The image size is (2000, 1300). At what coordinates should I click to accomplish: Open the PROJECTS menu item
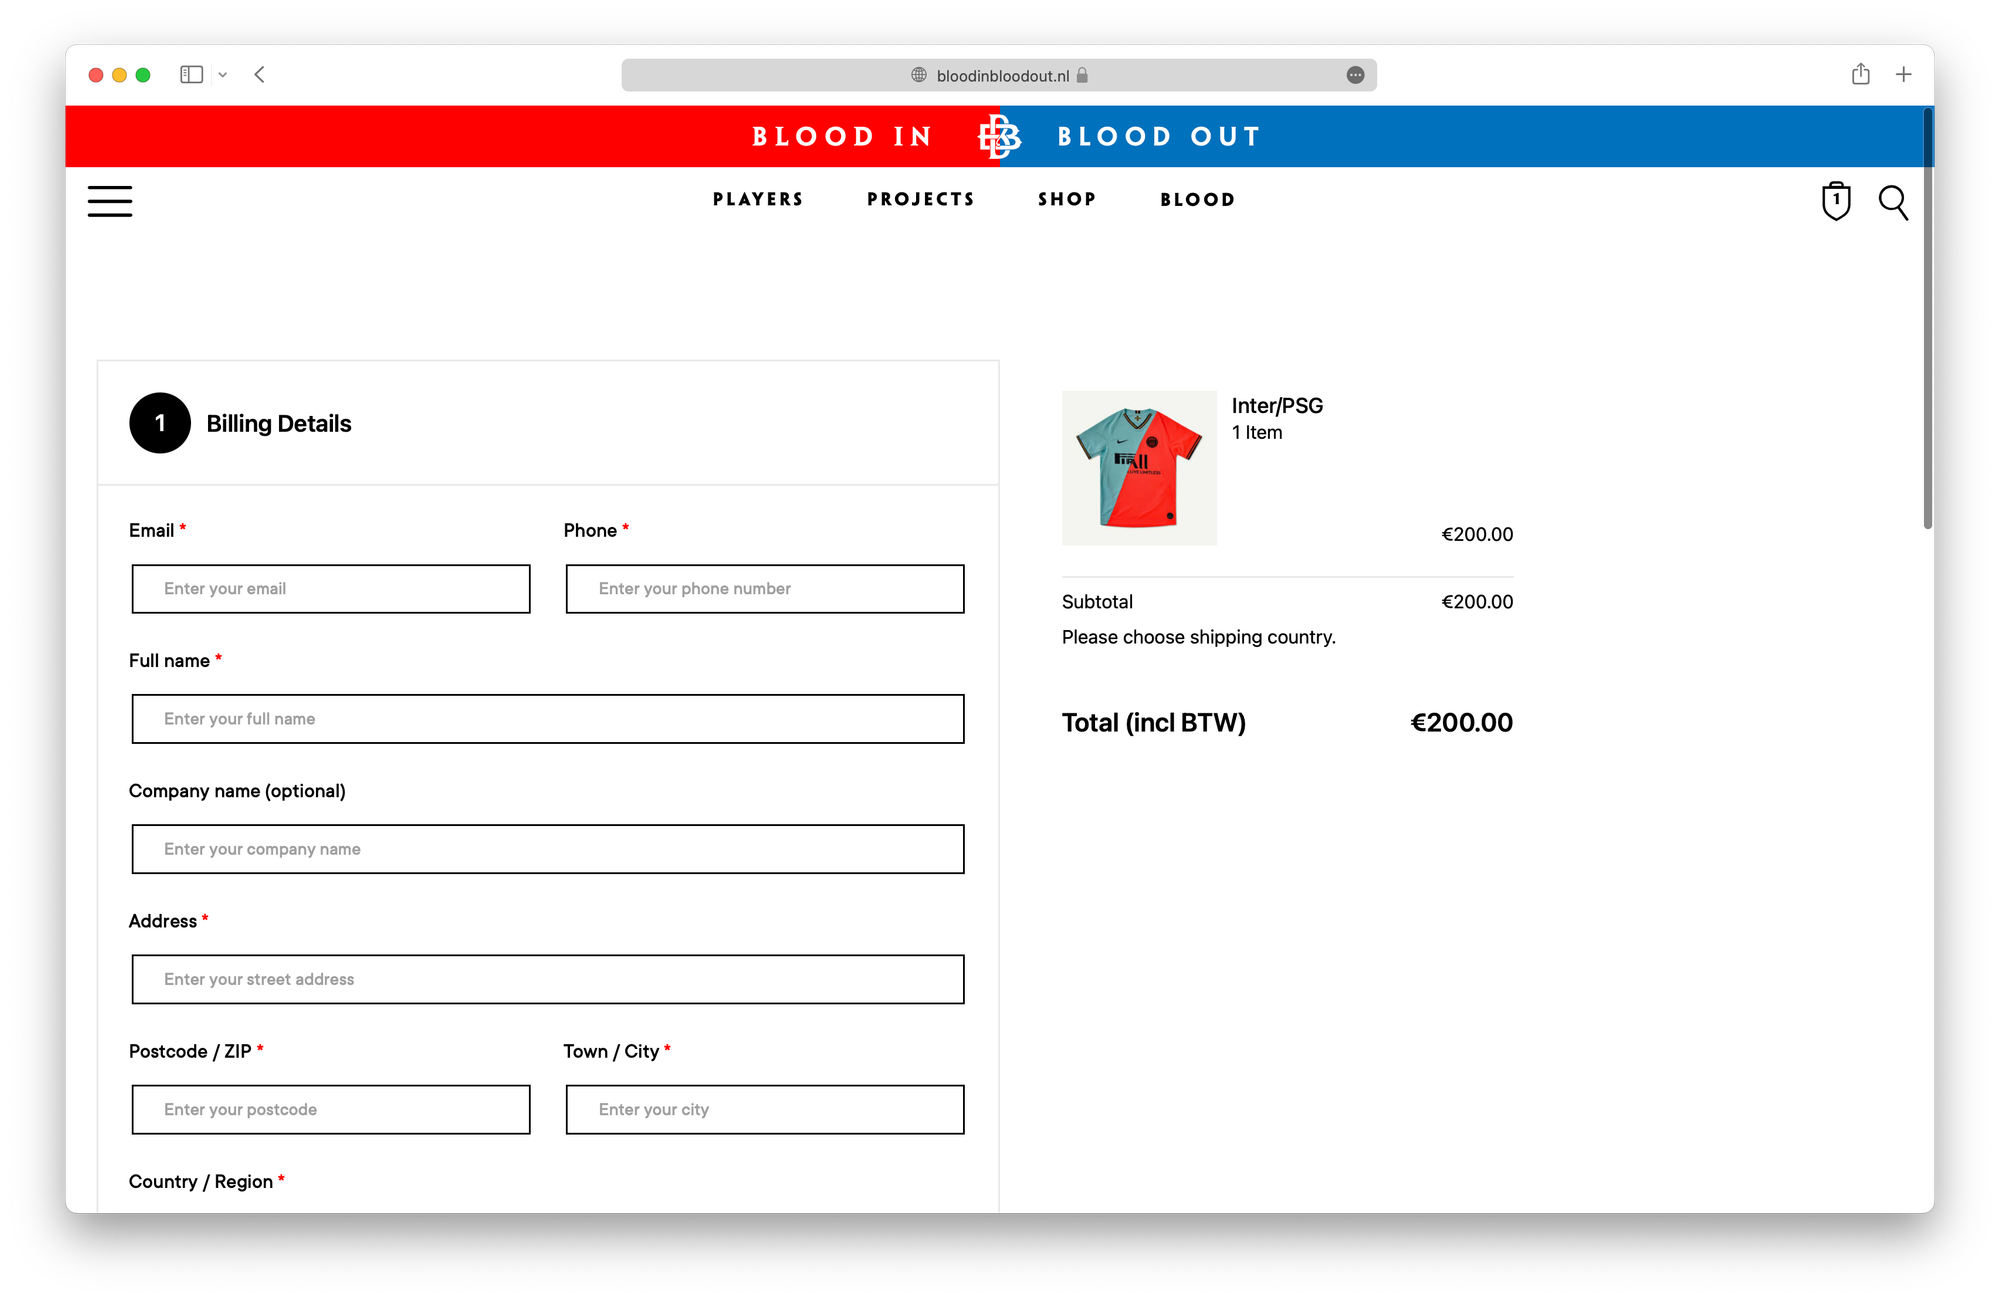(x=921, y=200)
